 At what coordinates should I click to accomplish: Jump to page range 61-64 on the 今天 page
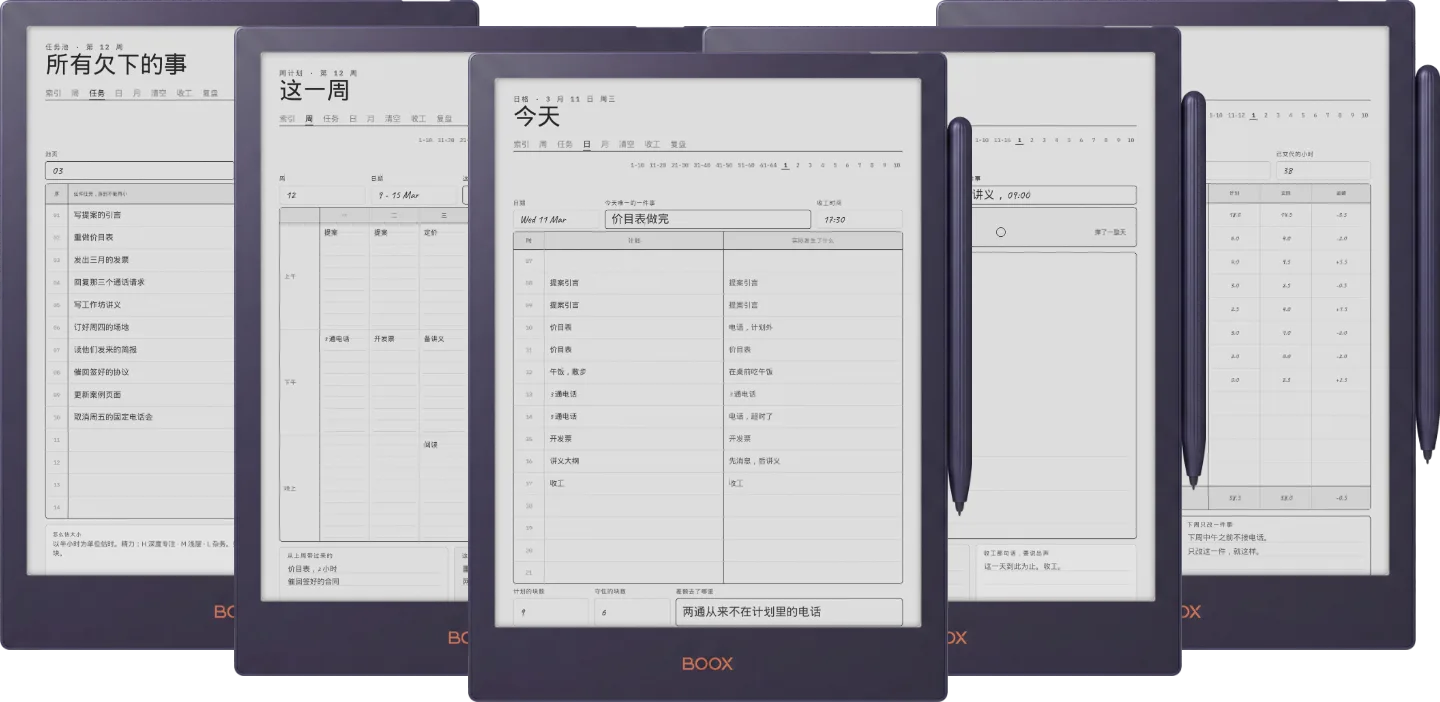click(768, 165)
